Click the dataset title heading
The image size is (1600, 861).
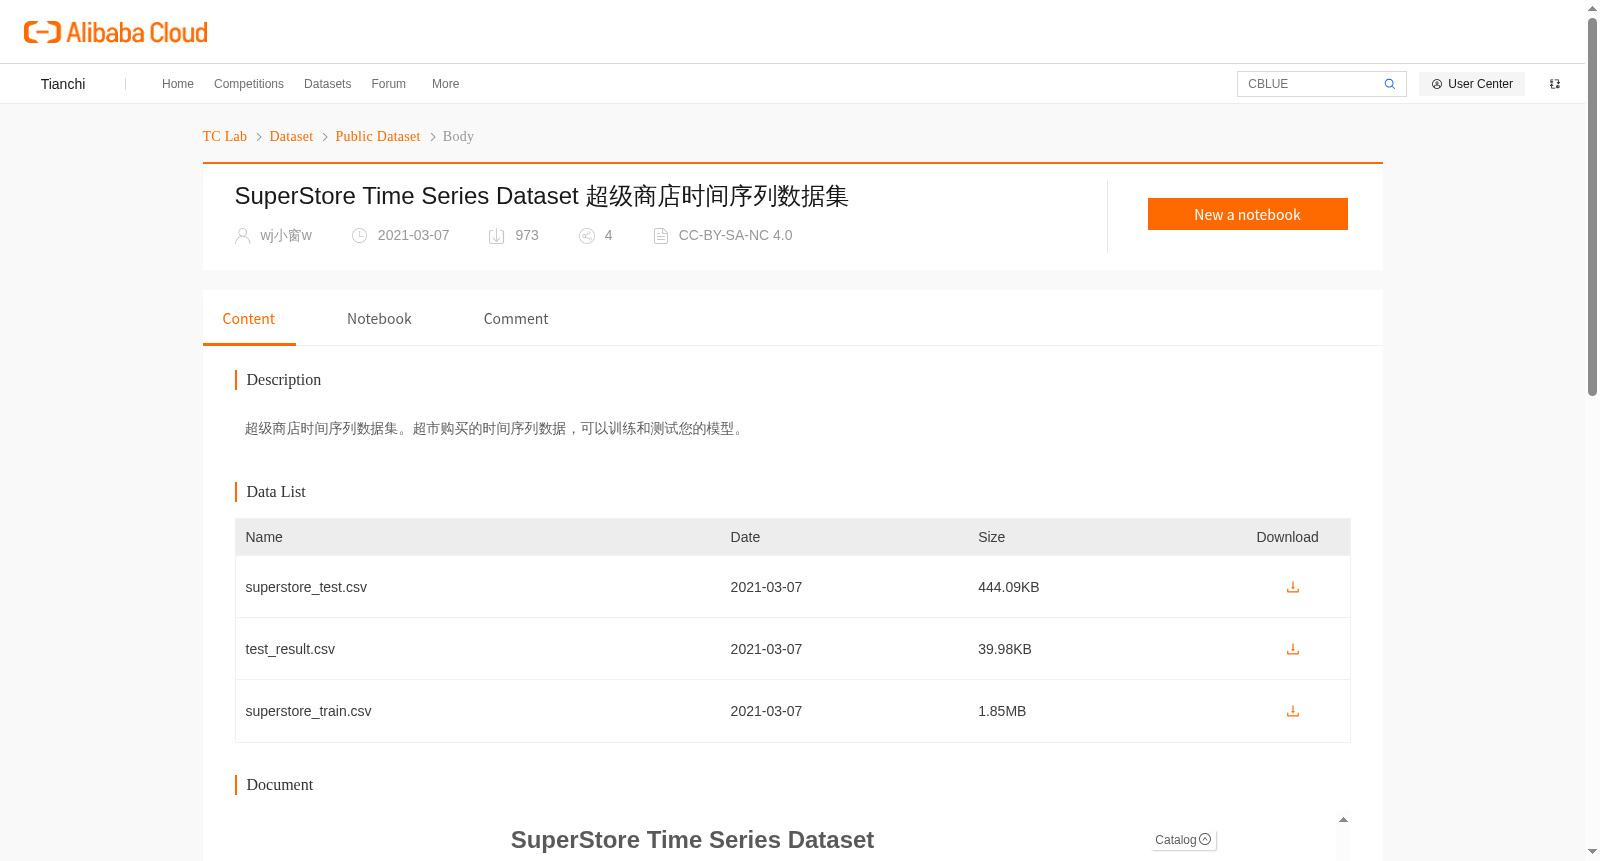[x=541, y=196]
